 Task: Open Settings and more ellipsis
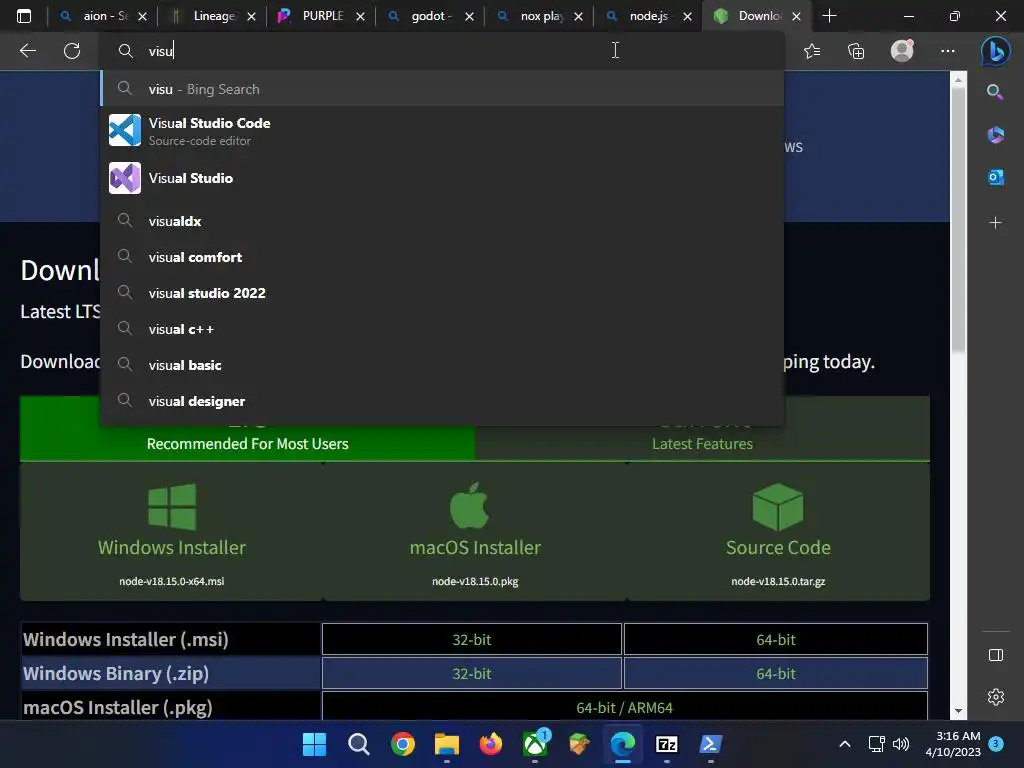tap(948, 51)
